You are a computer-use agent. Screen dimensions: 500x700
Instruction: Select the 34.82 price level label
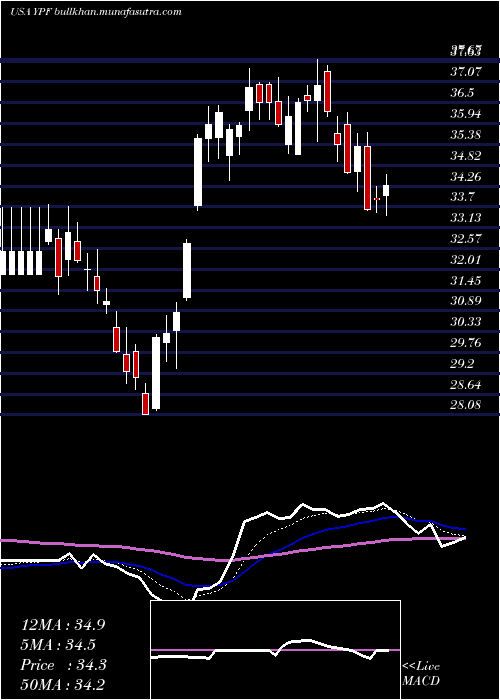coord(466,156)
